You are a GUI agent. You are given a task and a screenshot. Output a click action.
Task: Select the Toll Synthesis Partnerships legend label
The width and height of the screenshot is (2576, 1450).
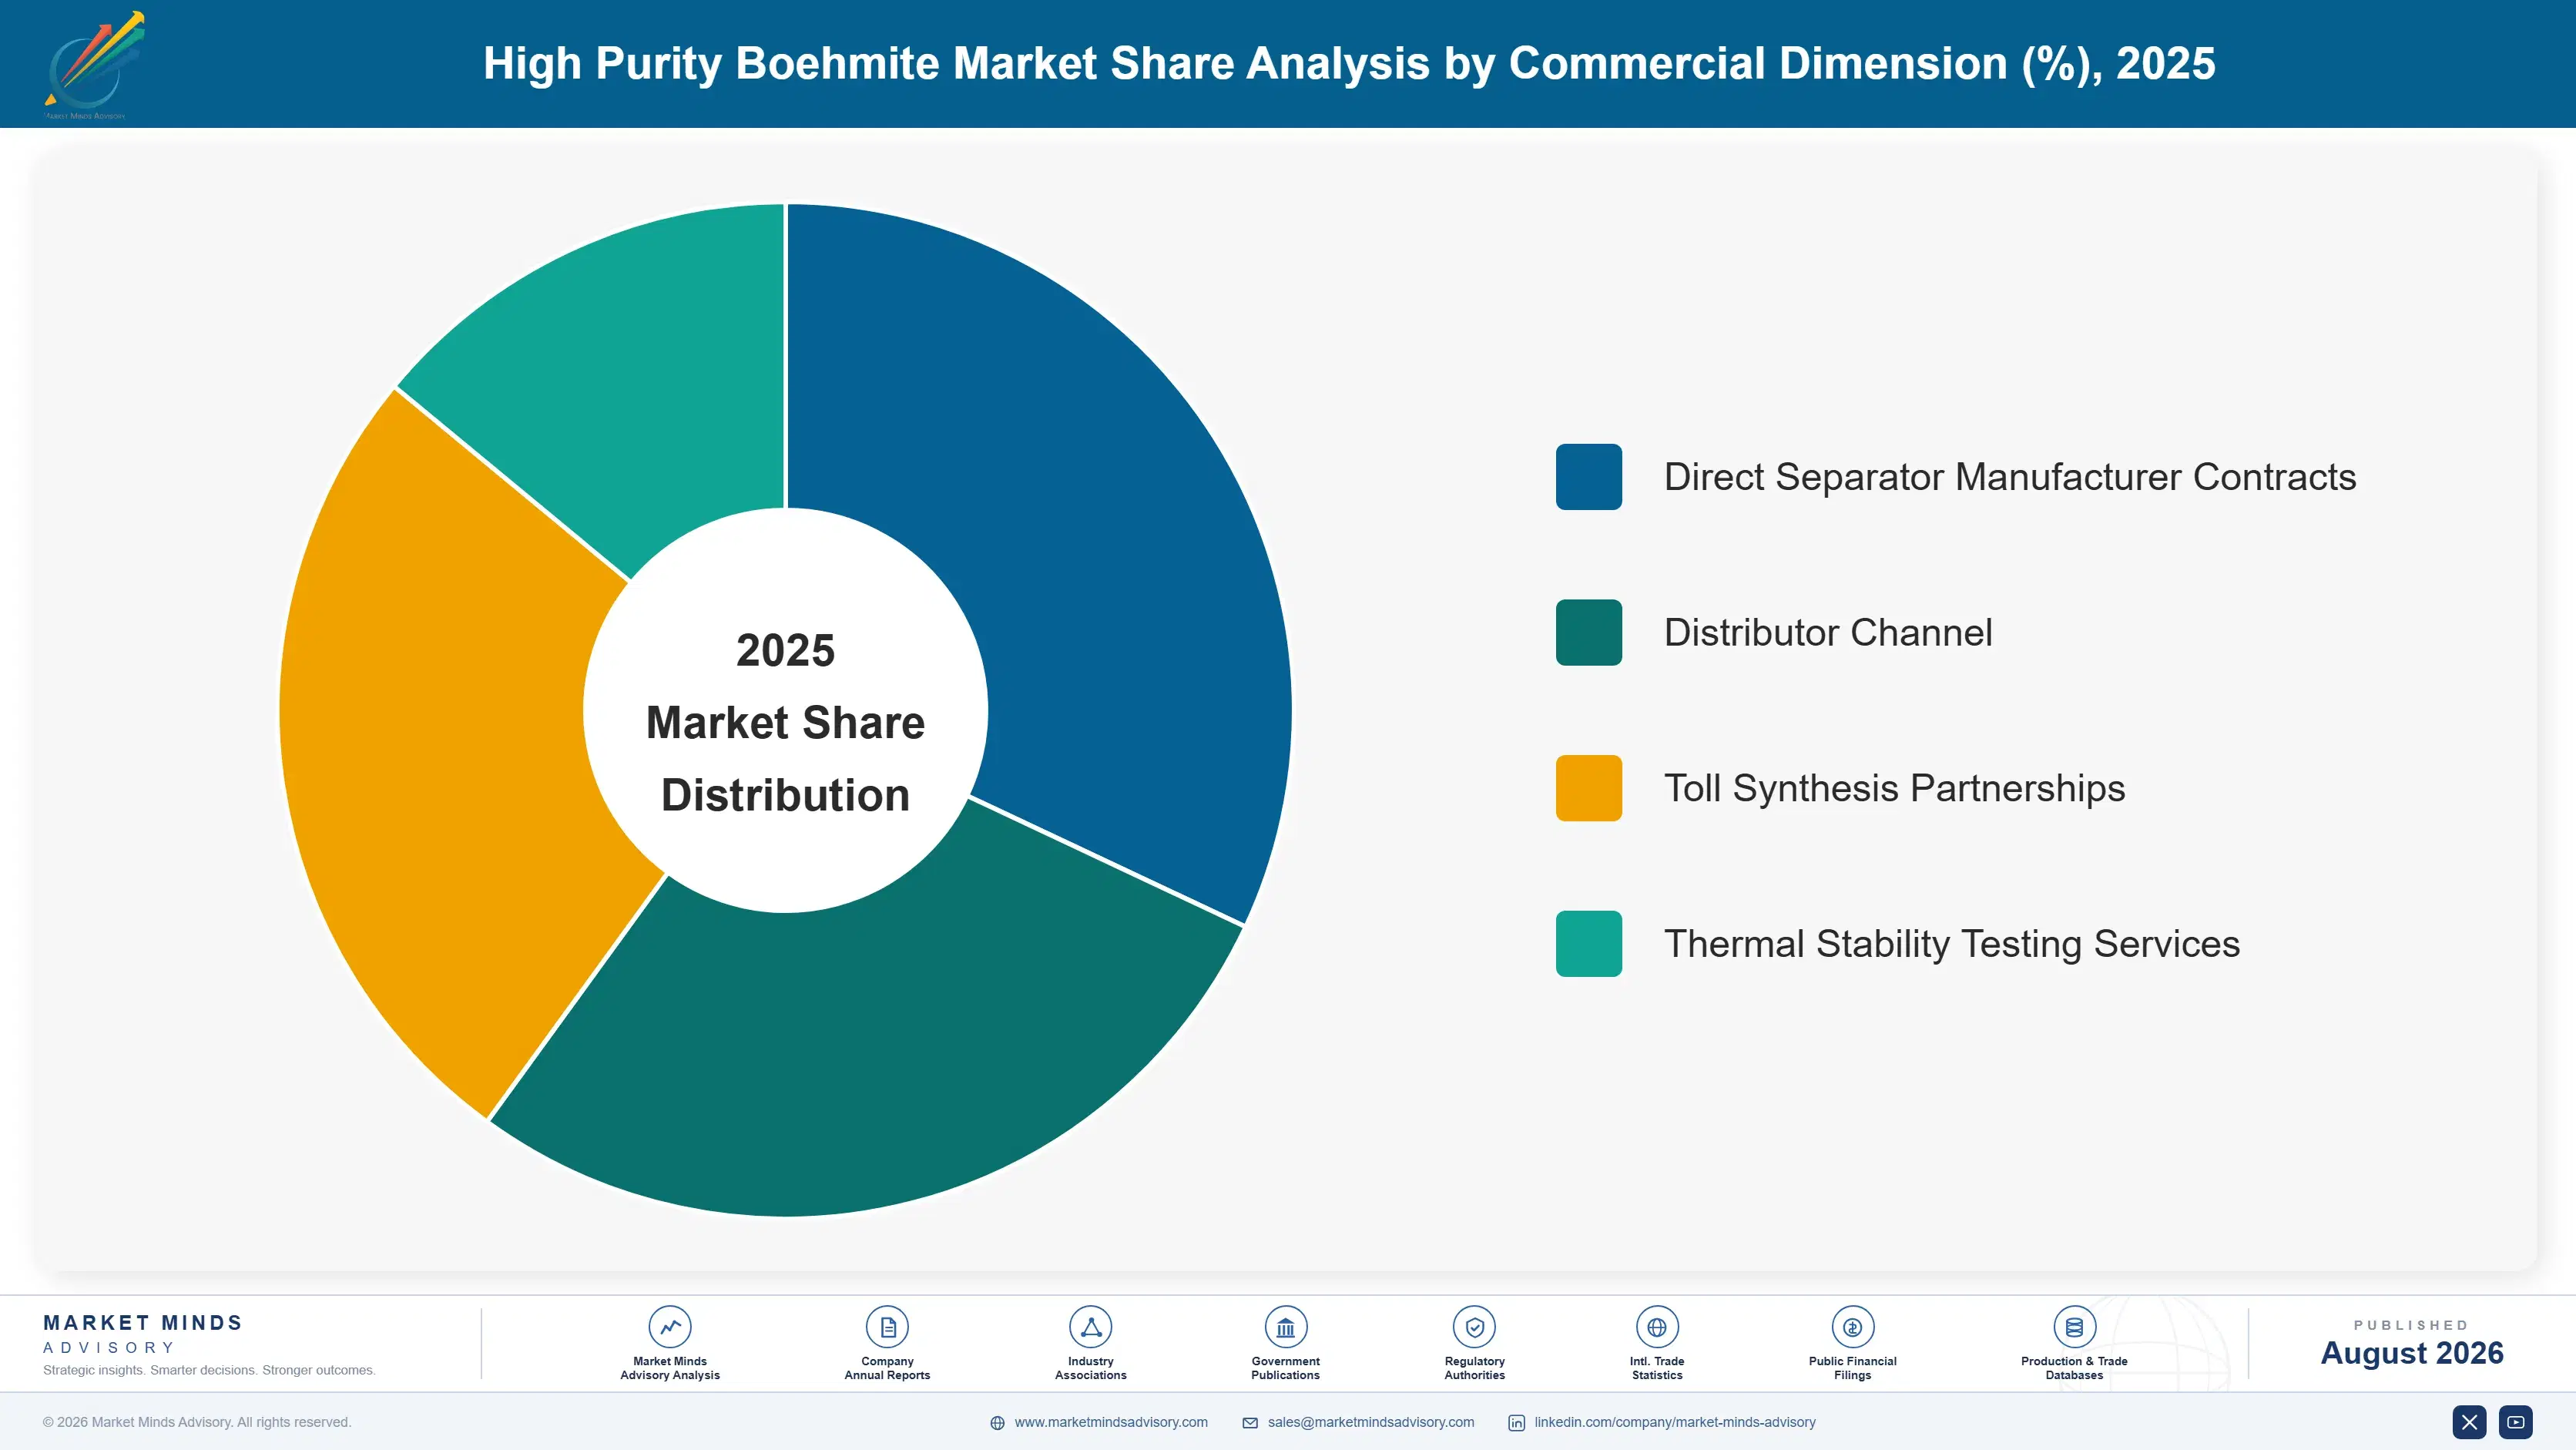pos(1894,788)
